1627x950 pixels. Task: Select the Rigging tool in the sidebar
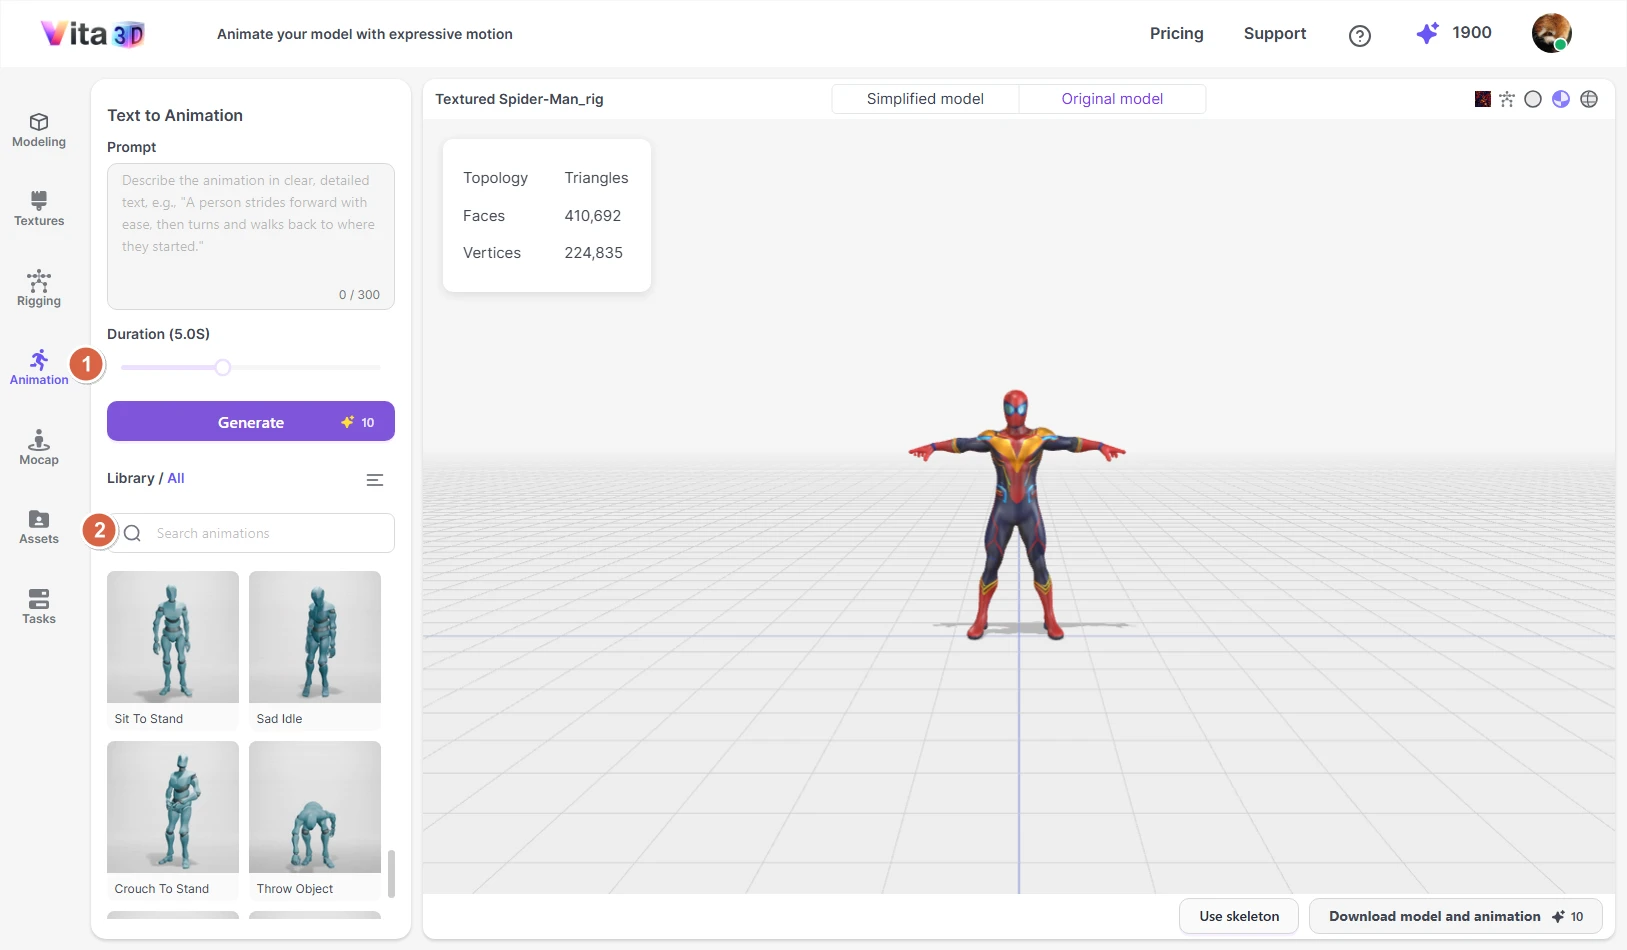point(38,289)
